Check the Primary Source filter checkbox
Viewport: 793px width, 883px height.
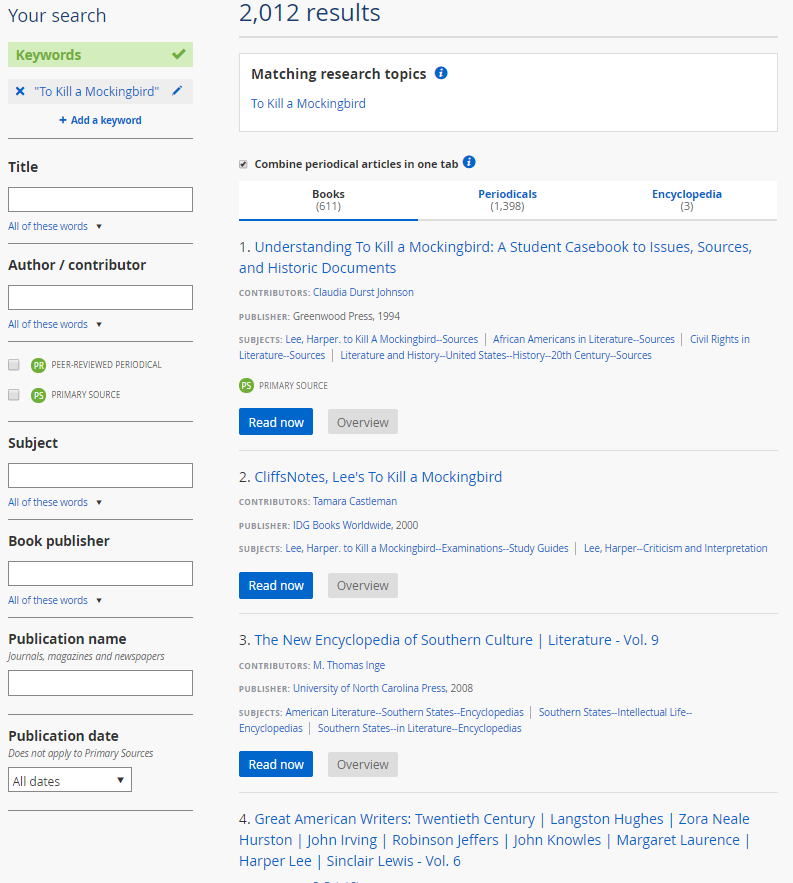coord(14,395)
